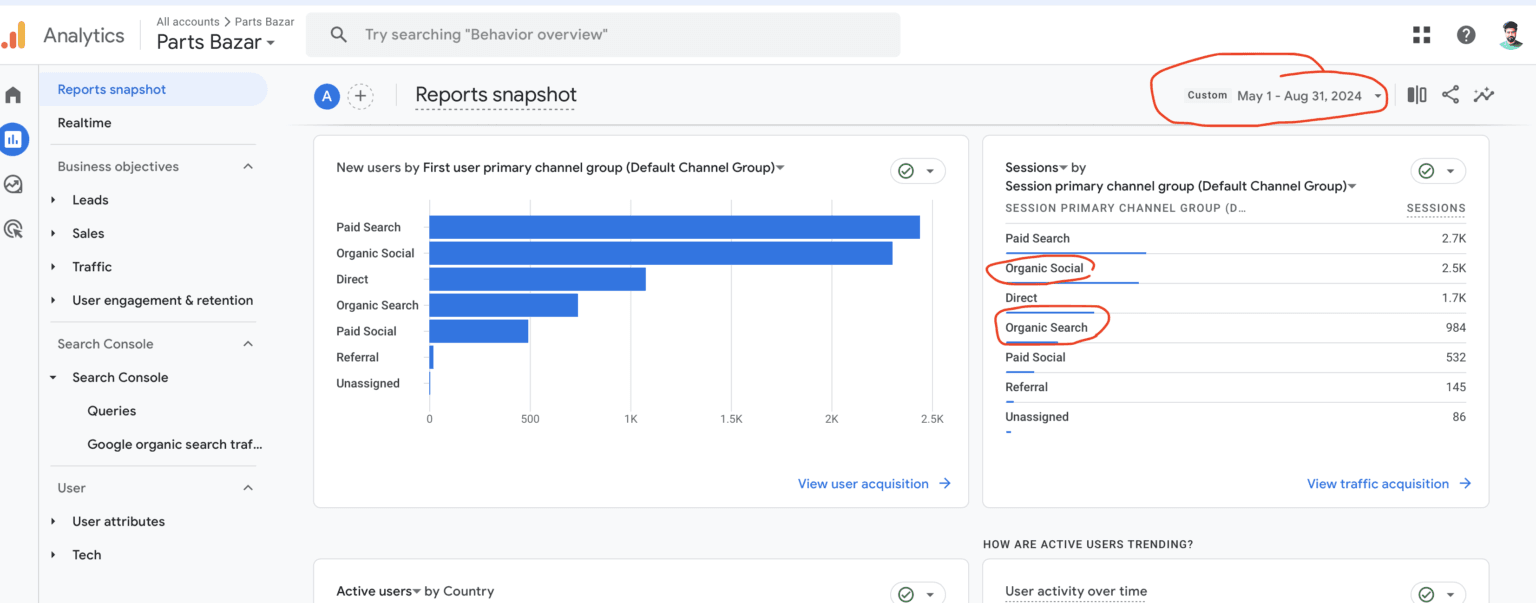Click the search field at top
This screenshot has height=603, width=1536.
pyautogui.click(x=603, y=35)
